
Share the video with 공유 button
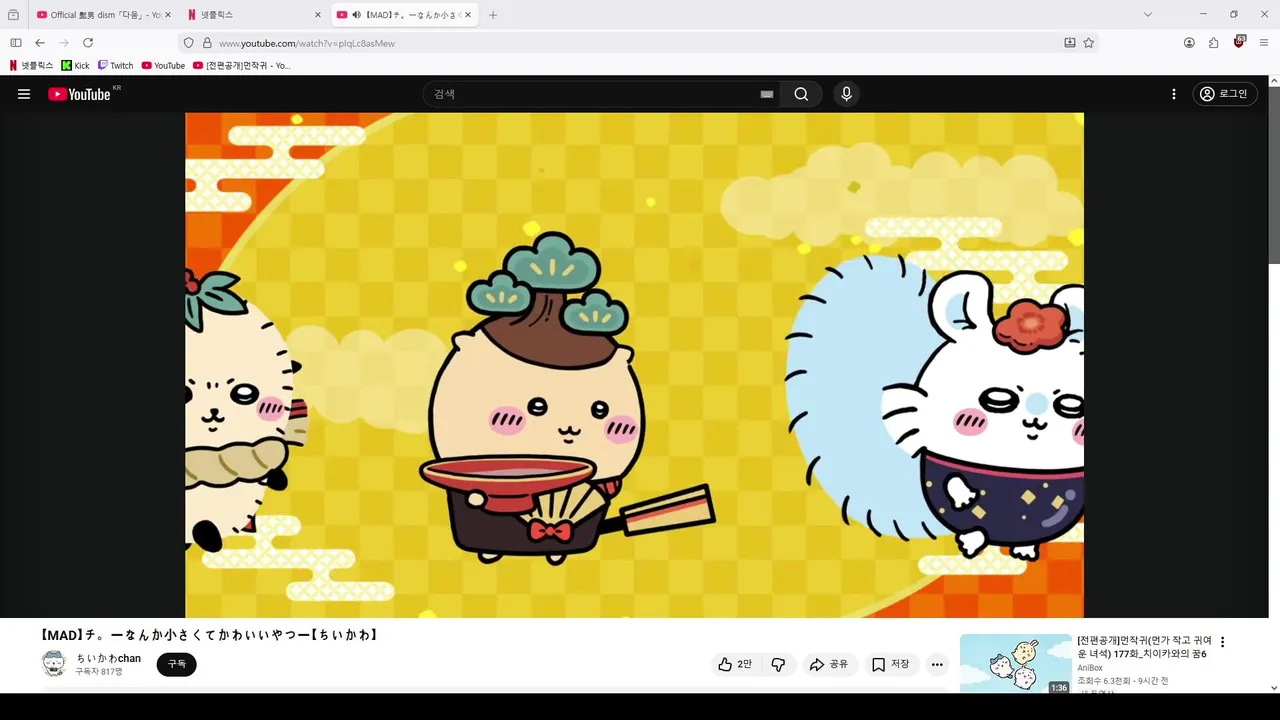(x=829, y=664)
